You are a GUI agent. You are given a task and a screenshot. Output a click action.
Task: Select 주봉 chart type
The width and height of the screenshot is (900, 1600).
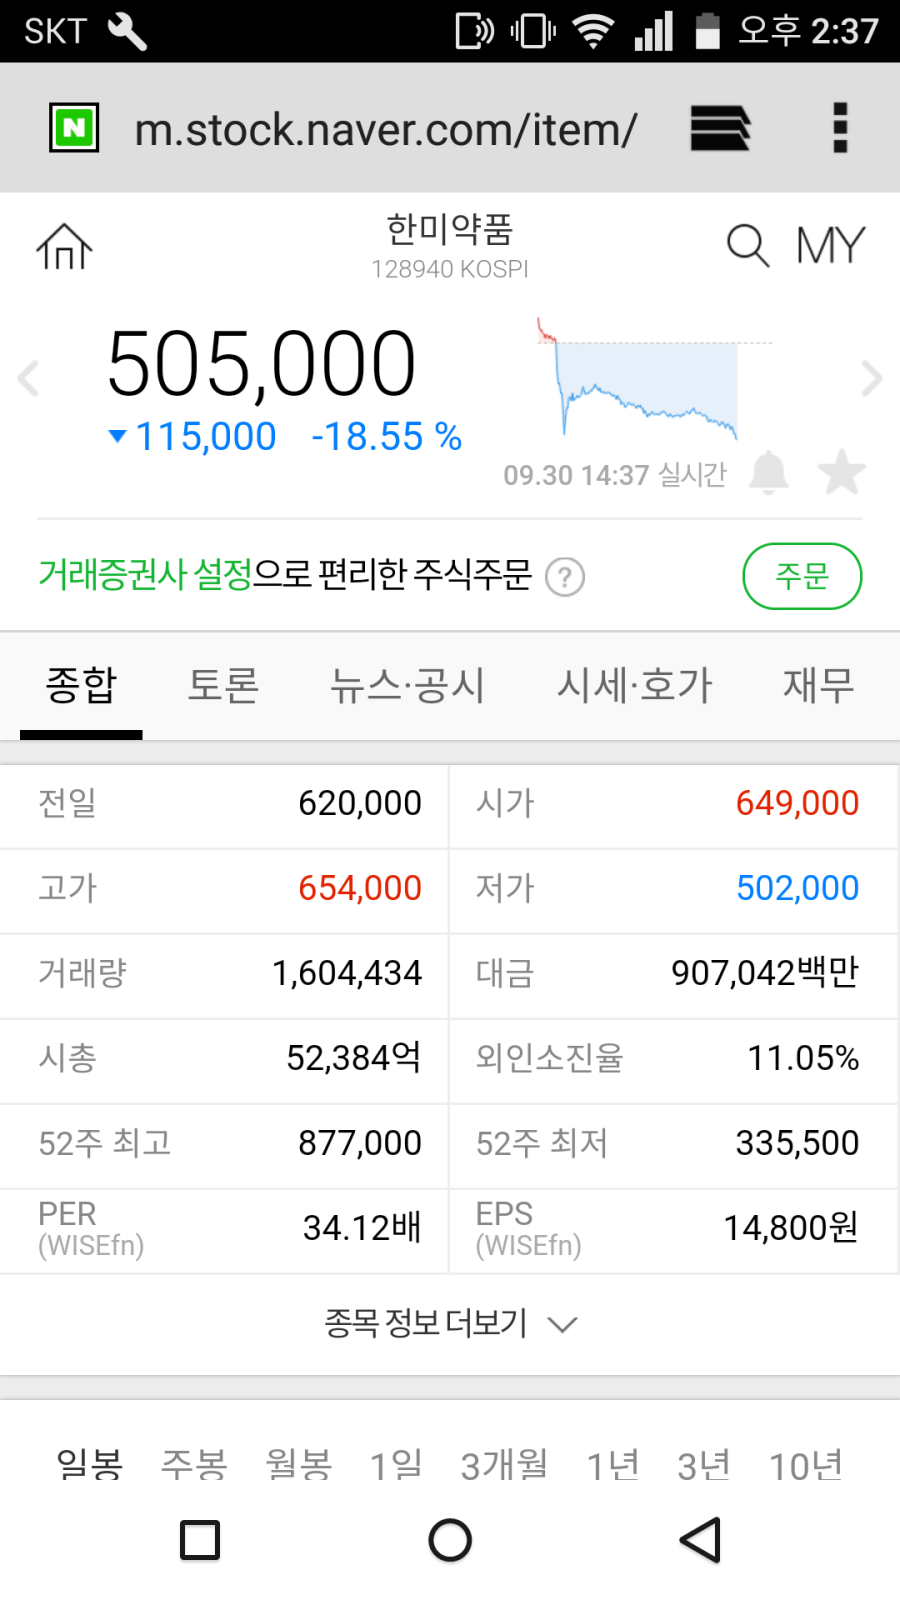(x=194, y=1465)
